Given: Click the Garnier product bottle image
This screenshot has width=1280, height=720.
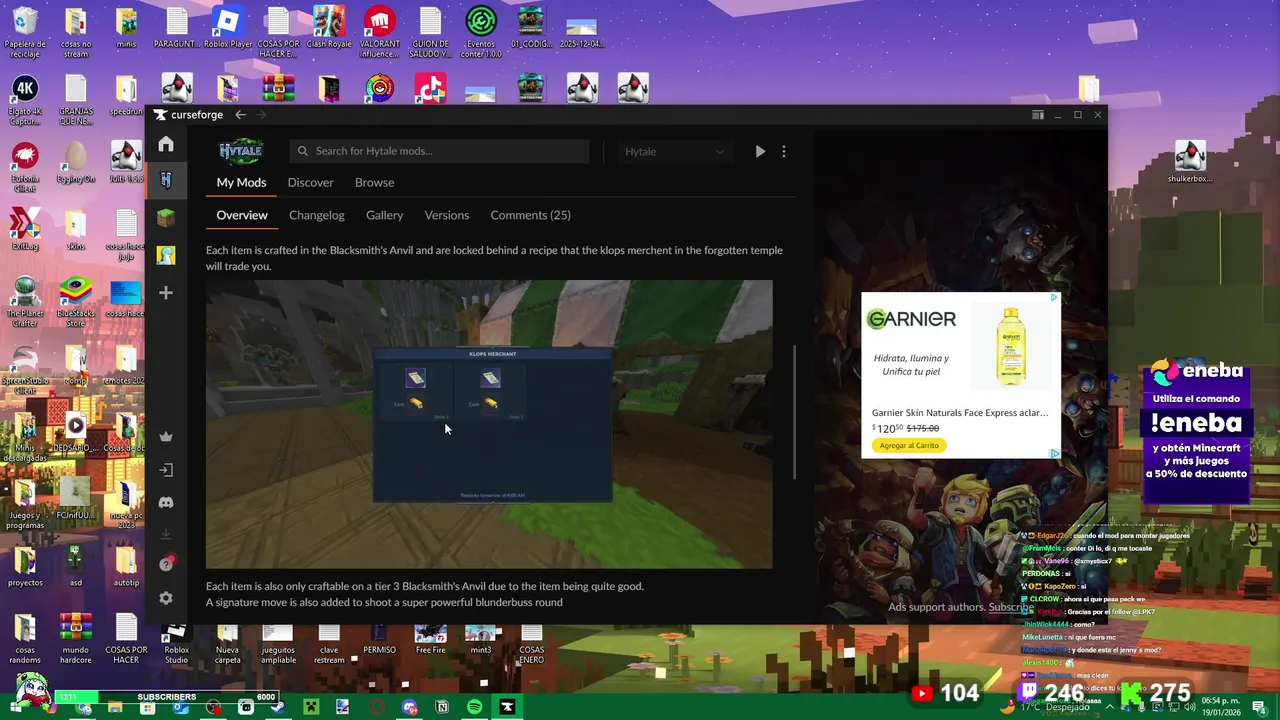Looking at the screenshot, I should click(x=1011, y=347).
